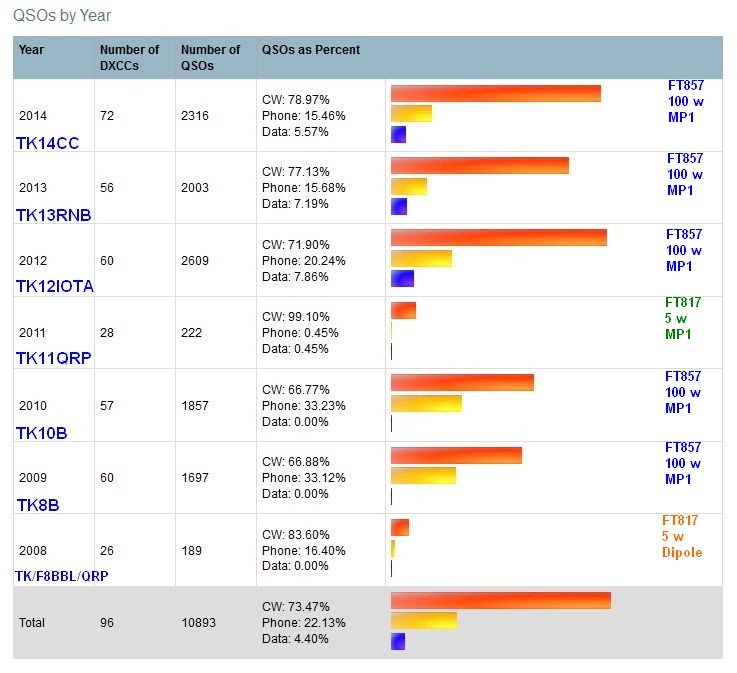Open the TK/F8BBL/QRP callsign link
The image size is (737, 673).
[x=61, y=576]
